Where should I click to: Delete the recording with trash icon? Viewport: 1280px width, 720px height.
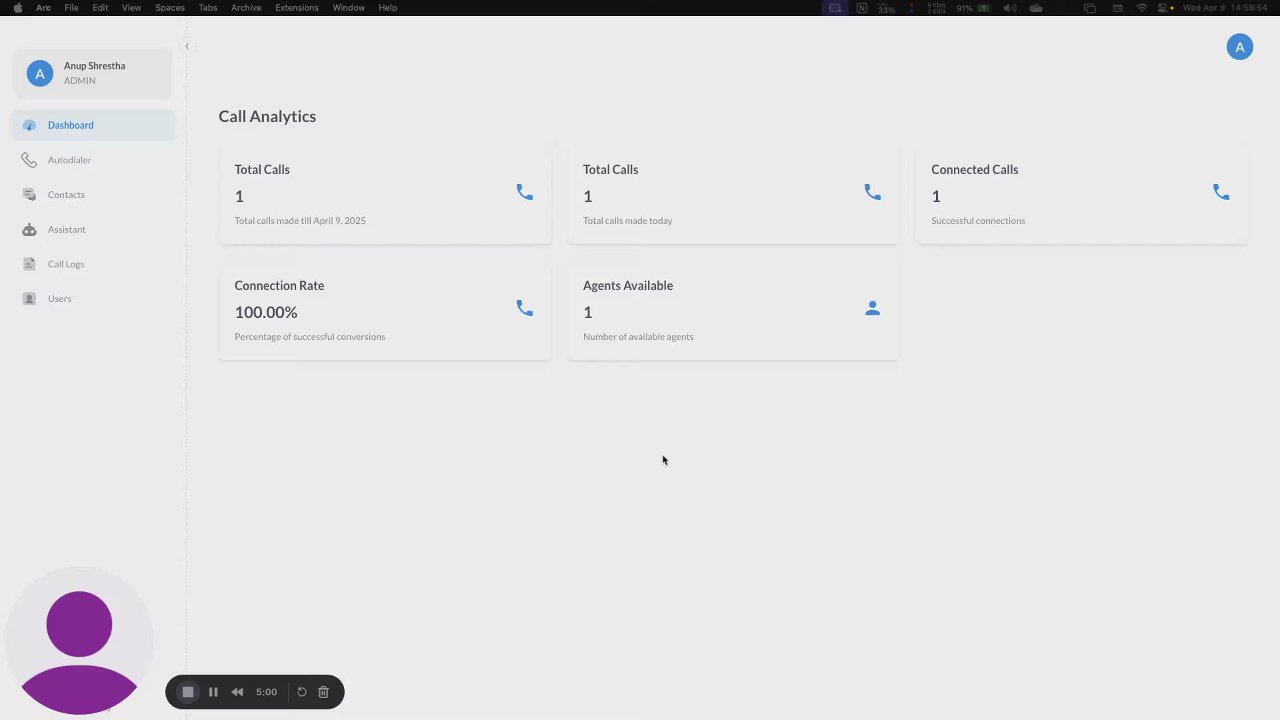323,692
